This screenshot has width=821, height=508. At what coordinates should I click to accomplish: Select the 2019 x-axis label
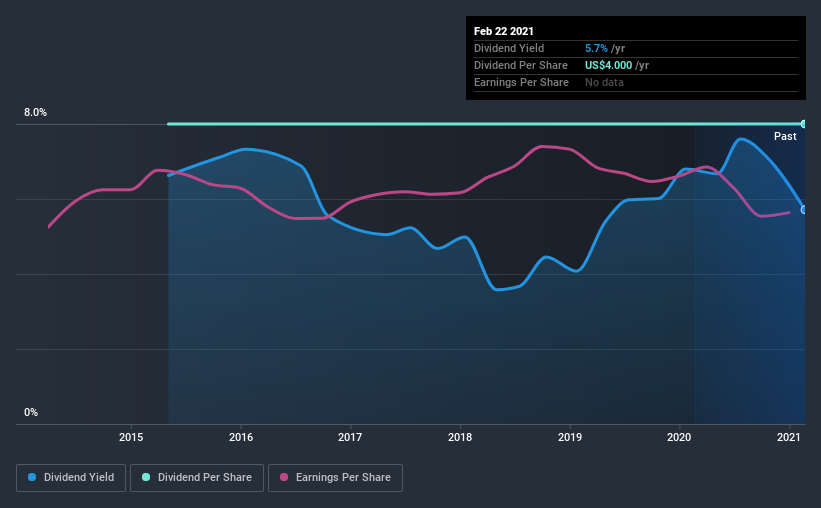570,437
